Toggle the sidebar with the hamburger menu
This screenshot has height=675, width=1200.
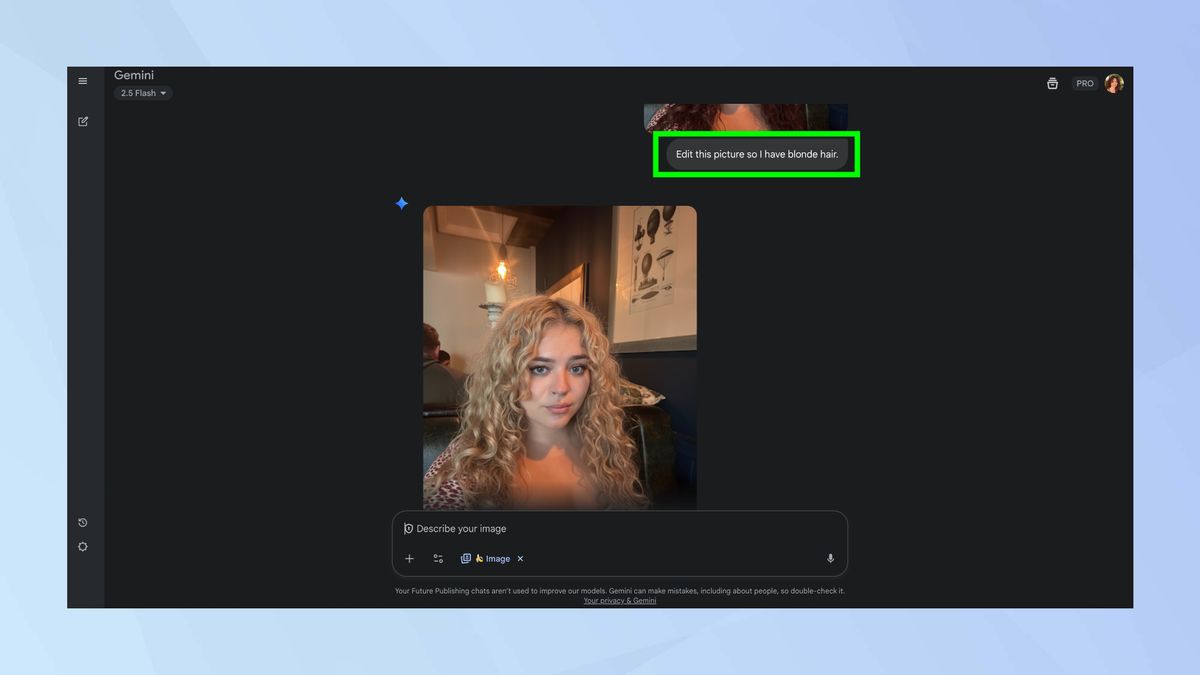(x=83, y=81)
